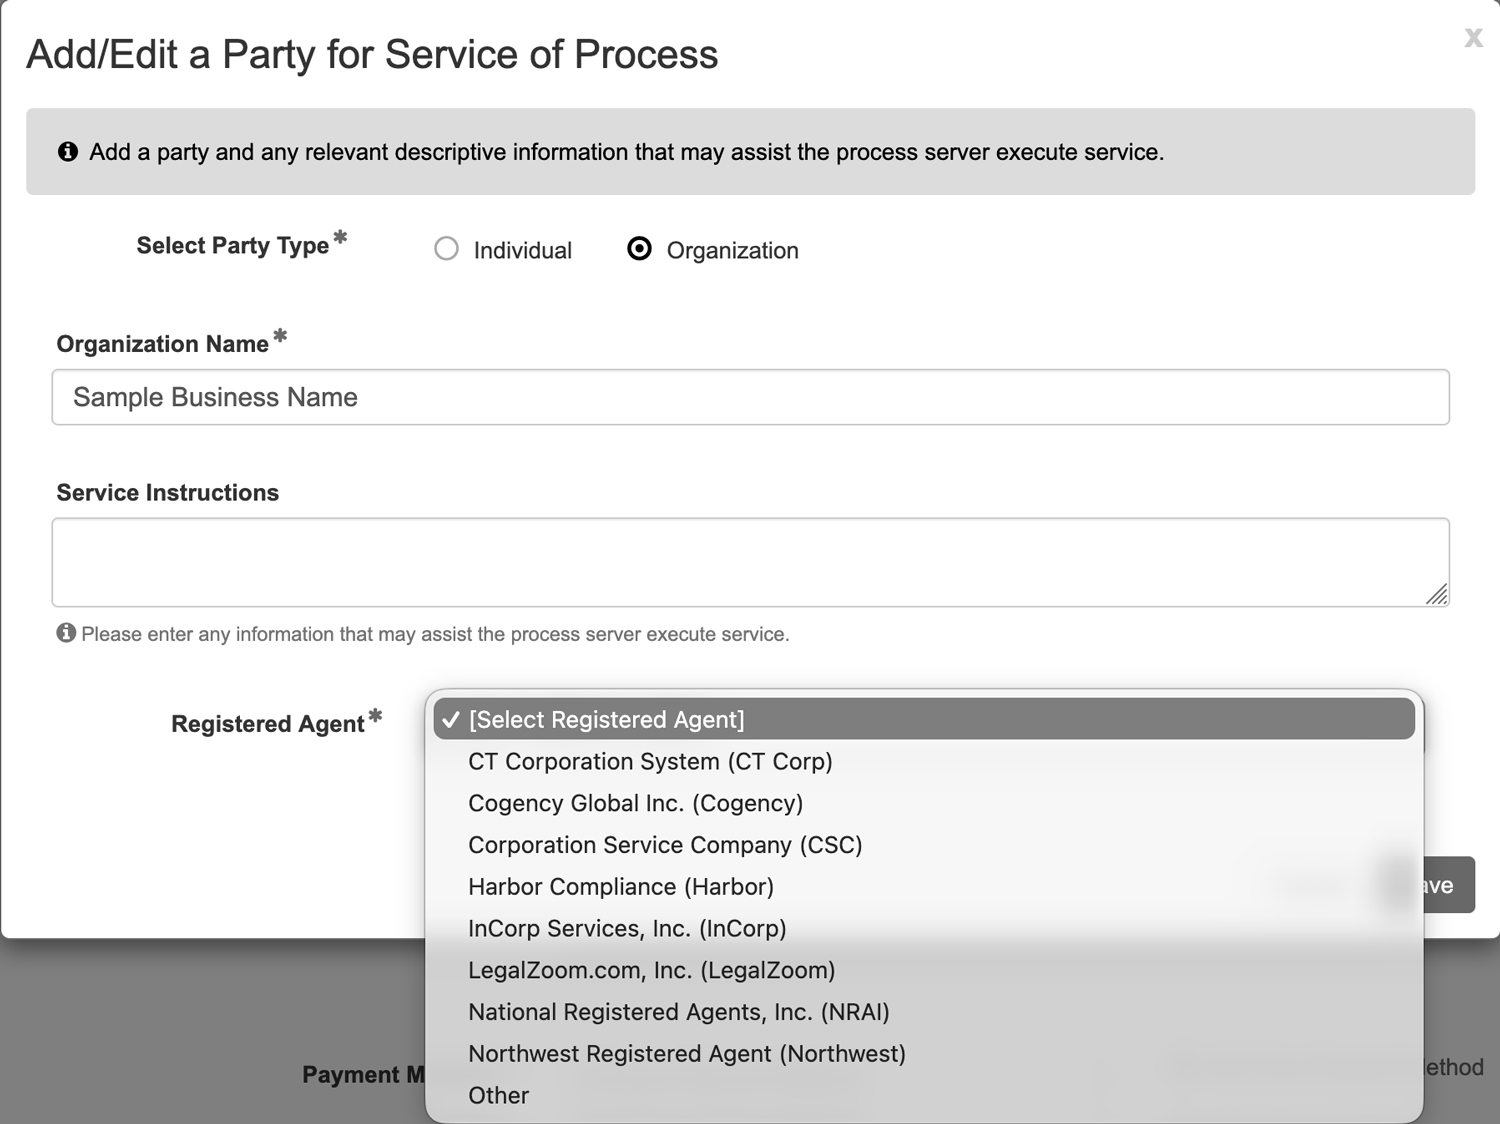
Task: Close the Add/Edit Party dialog
Action: pos(1473,38)
